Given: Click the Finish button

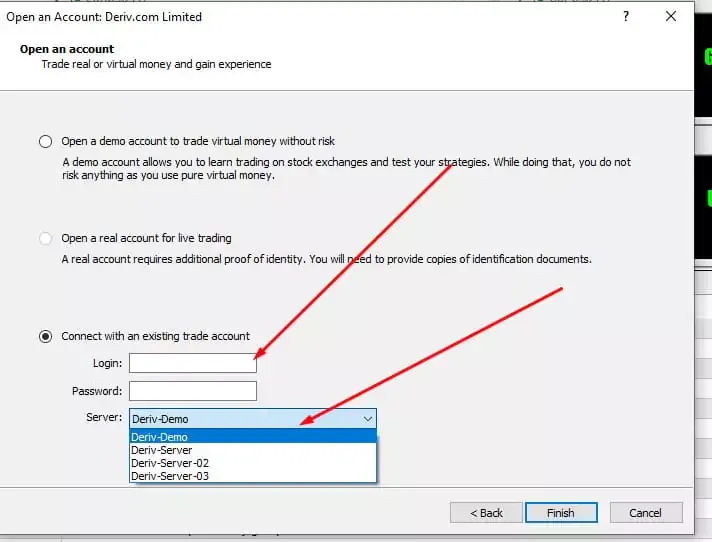Looking at the screenshot, I should tap(561, 513).
